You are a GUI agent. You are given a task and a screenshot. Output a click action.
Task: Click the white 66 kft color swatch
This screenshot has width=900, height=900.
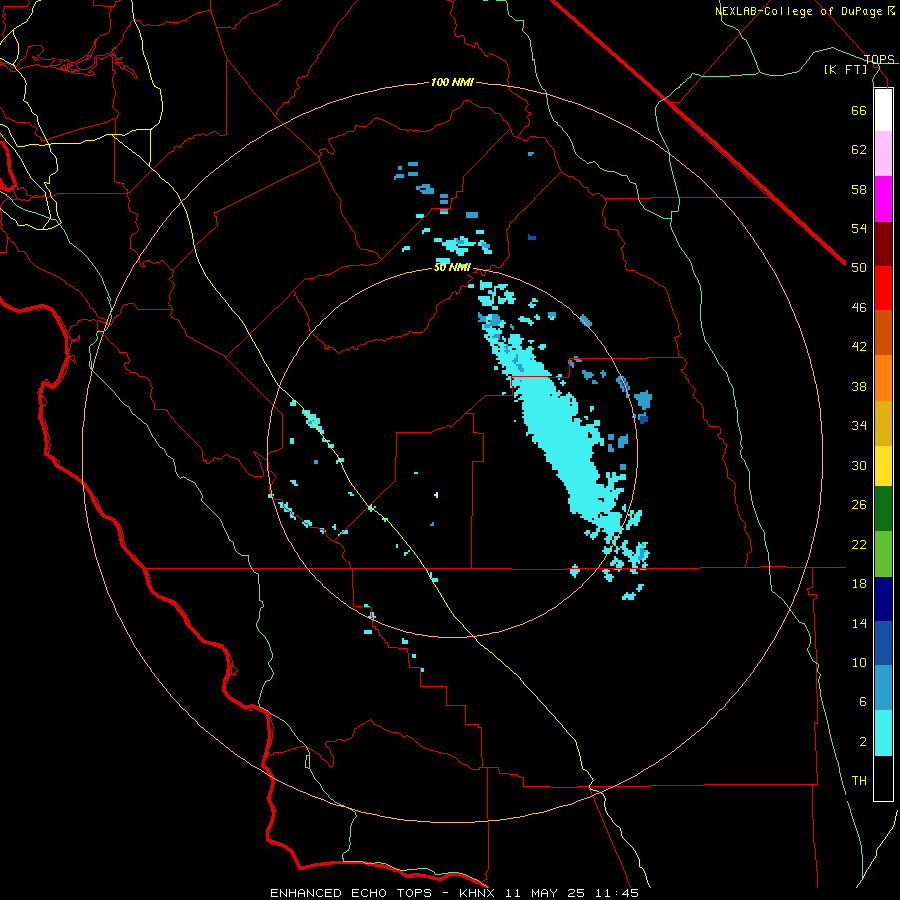coord(883,110)
